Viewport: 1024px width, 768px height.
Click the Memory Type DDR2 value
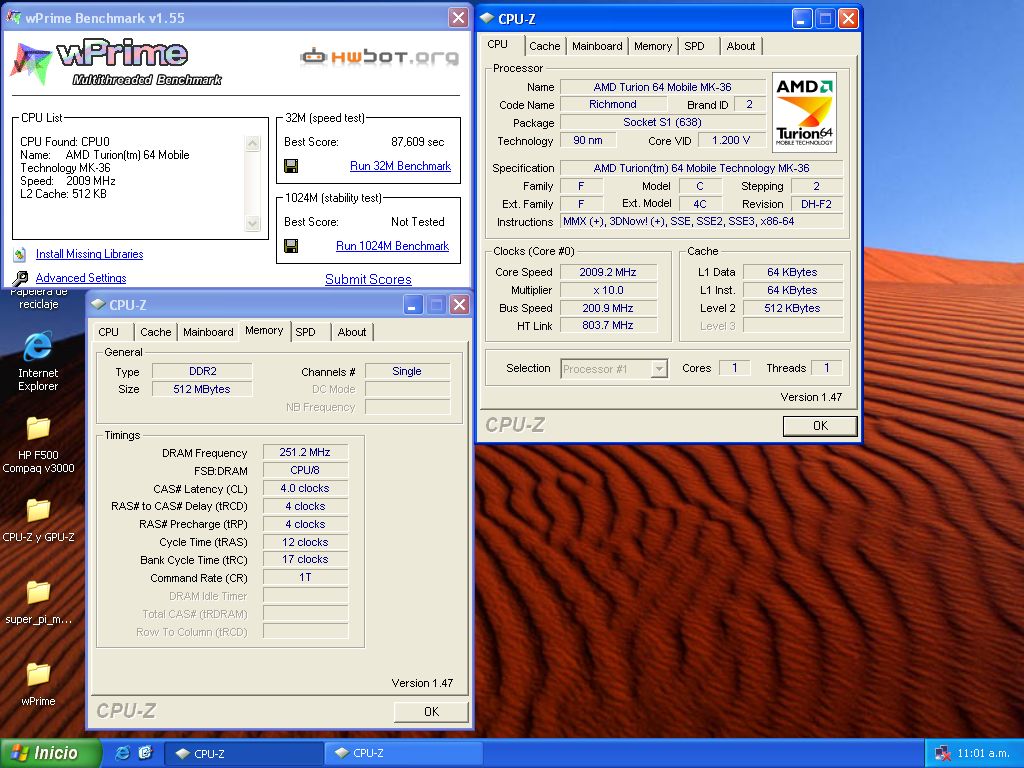pyautogui.click(x=202, y=371)
